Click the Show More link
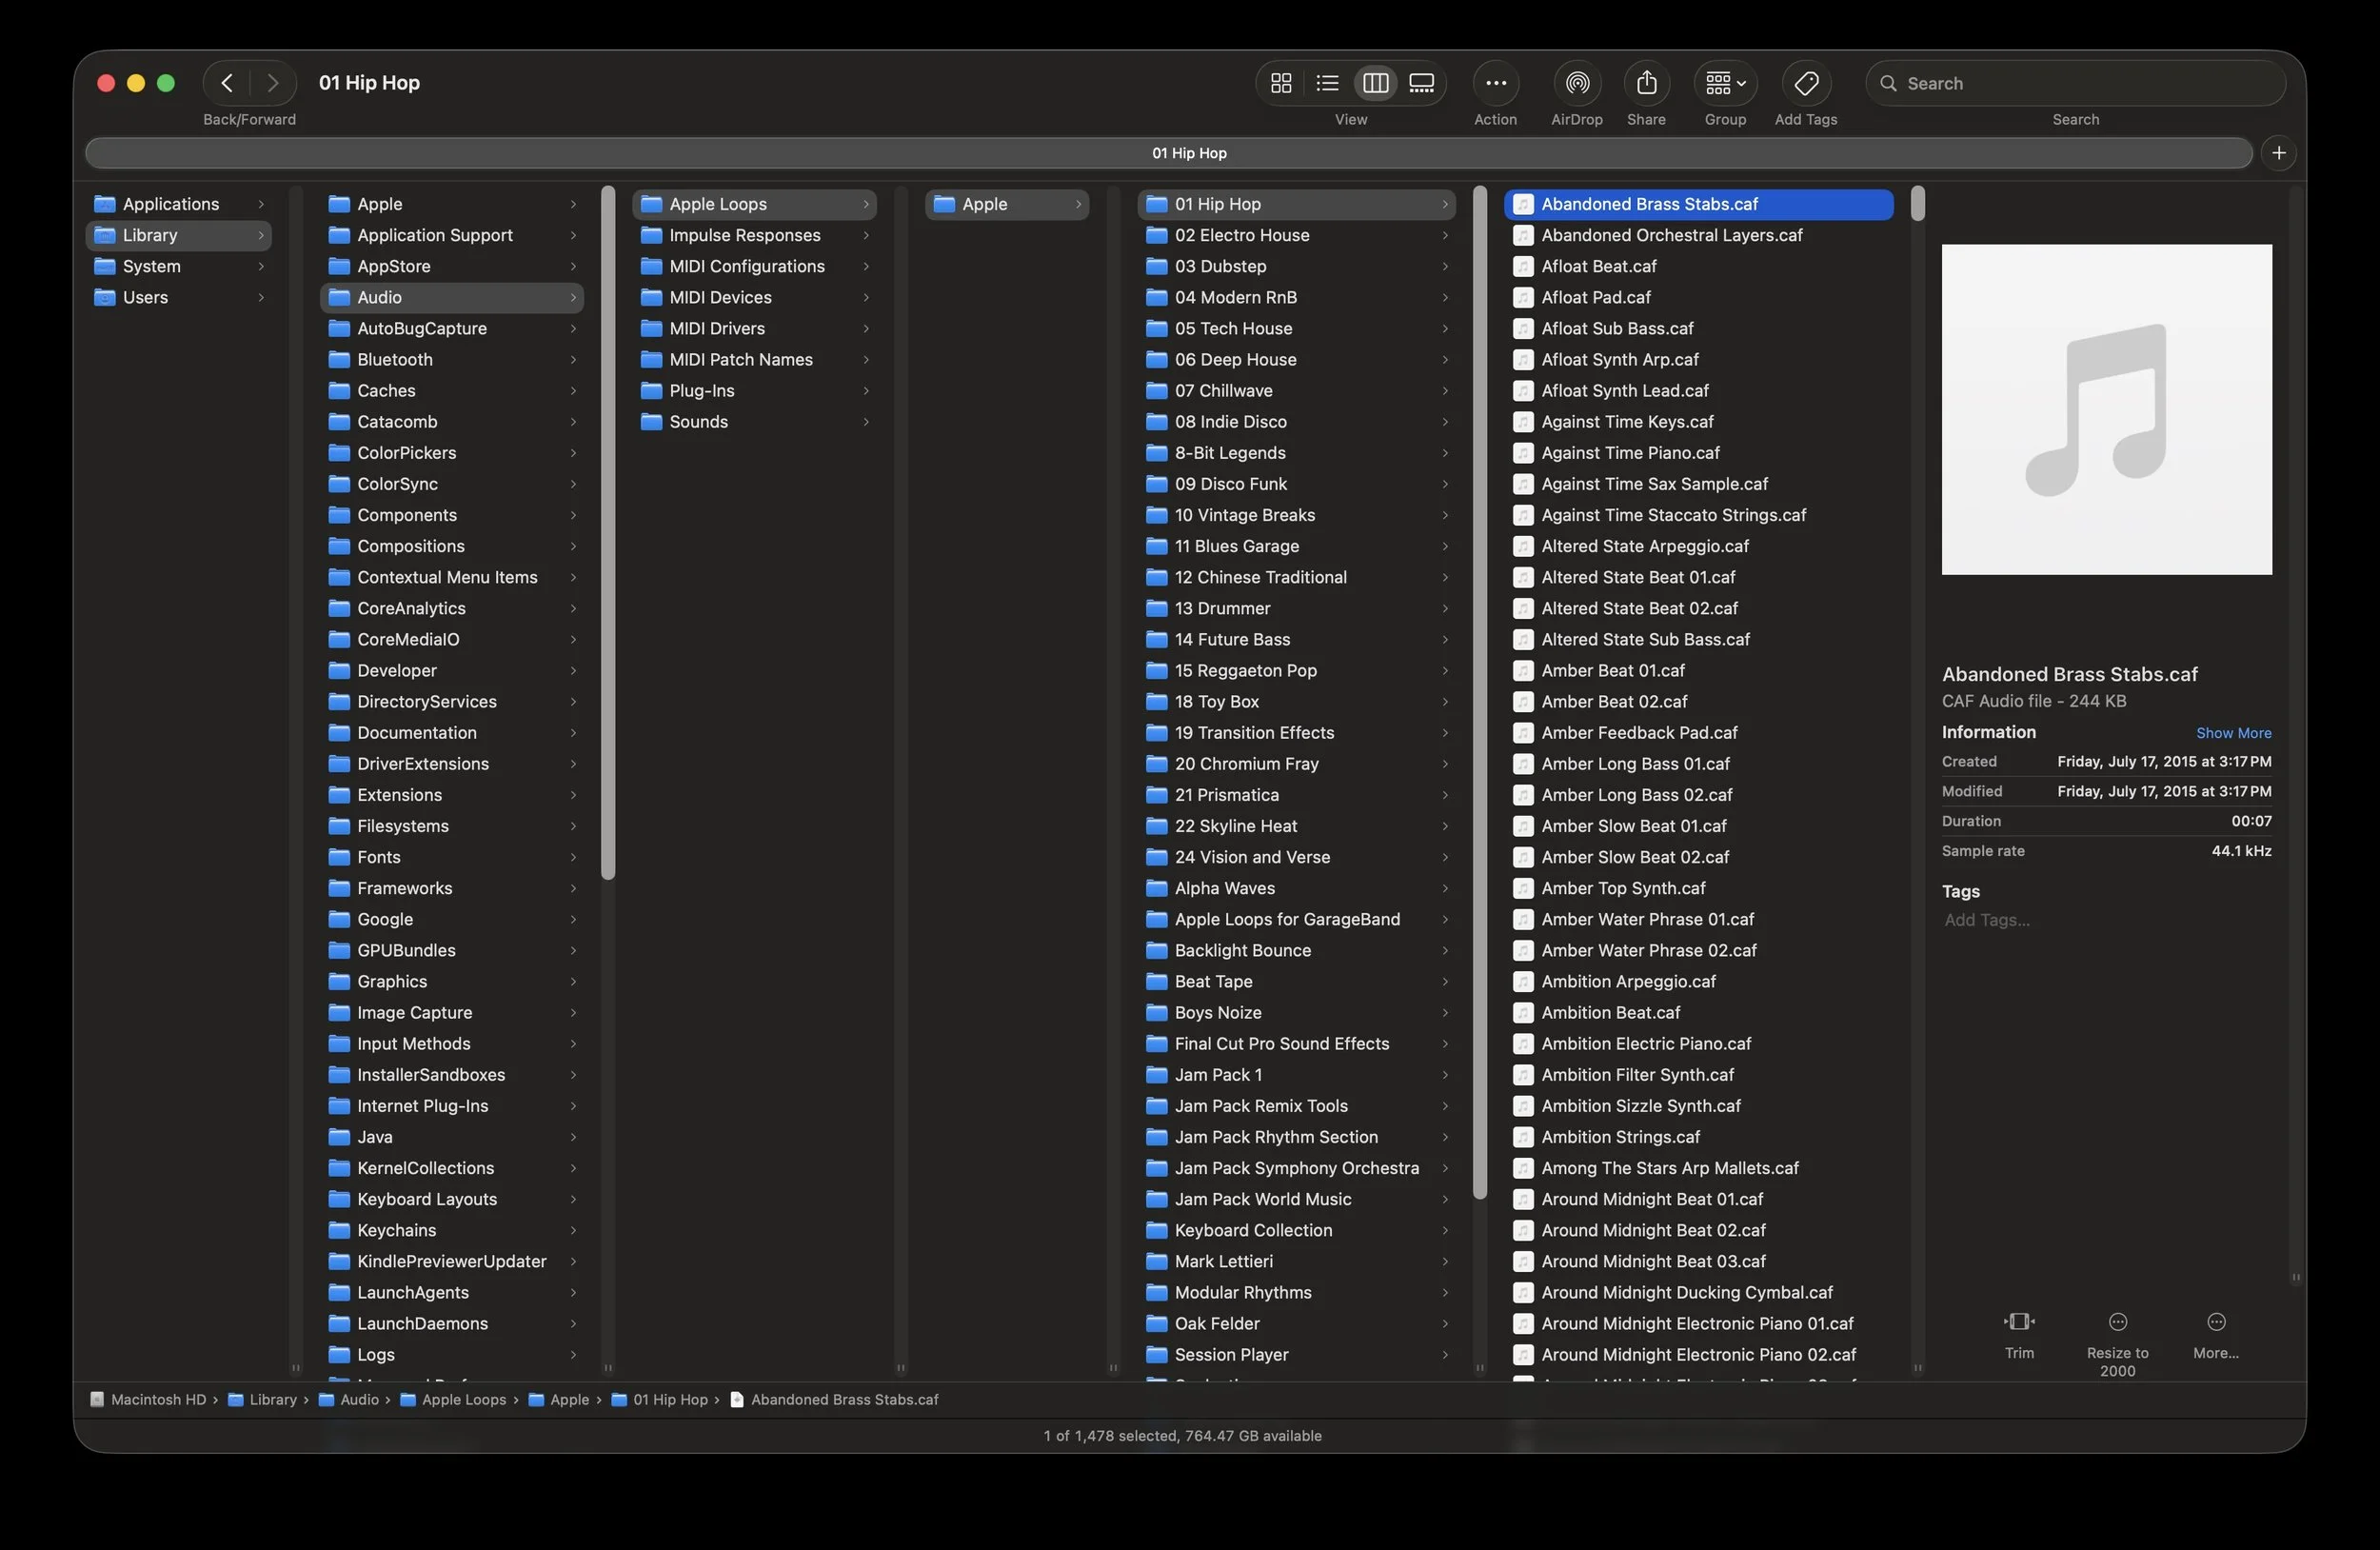This screenshot has height=1550, width=2380. click(2232, 733)
